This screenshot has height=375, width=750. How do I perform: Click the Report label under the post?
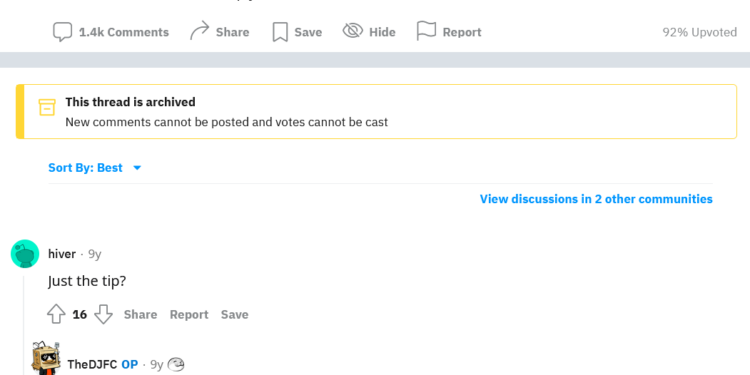point(462,32)
